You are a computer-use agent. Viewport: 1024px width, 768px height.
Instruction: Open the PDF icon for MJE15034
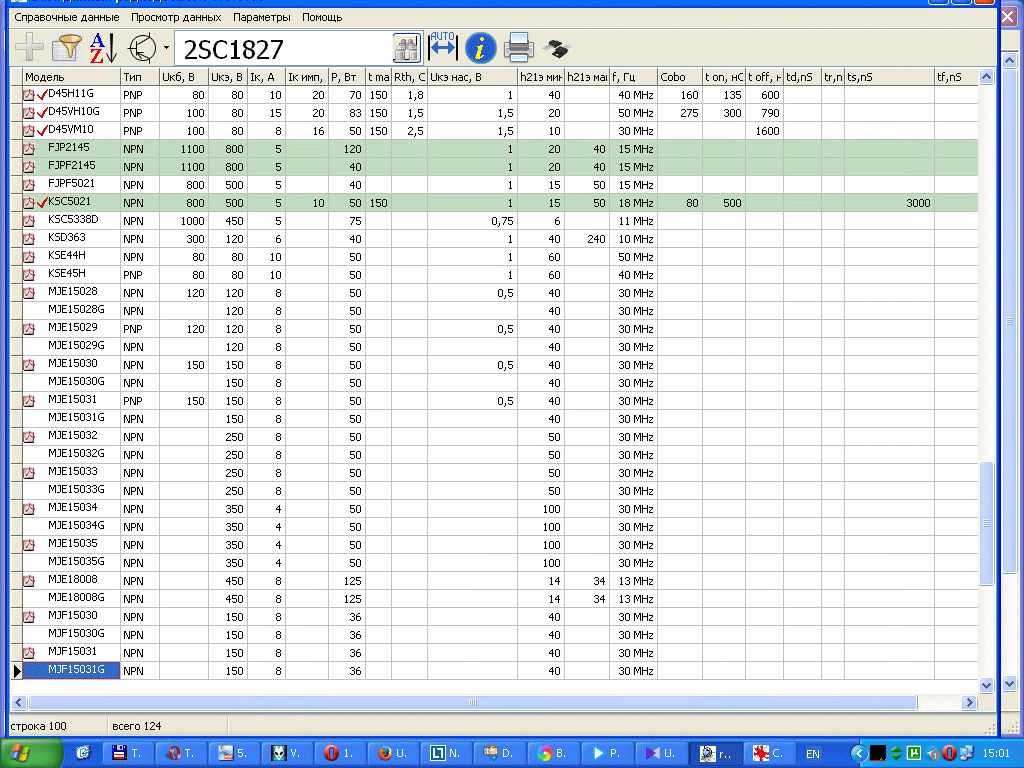[29, 509]
